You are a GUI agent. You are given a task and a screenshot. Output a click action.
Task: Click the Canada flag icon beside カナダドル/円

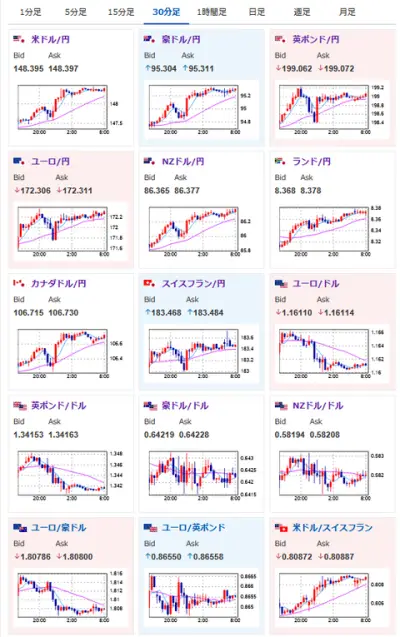19,283
